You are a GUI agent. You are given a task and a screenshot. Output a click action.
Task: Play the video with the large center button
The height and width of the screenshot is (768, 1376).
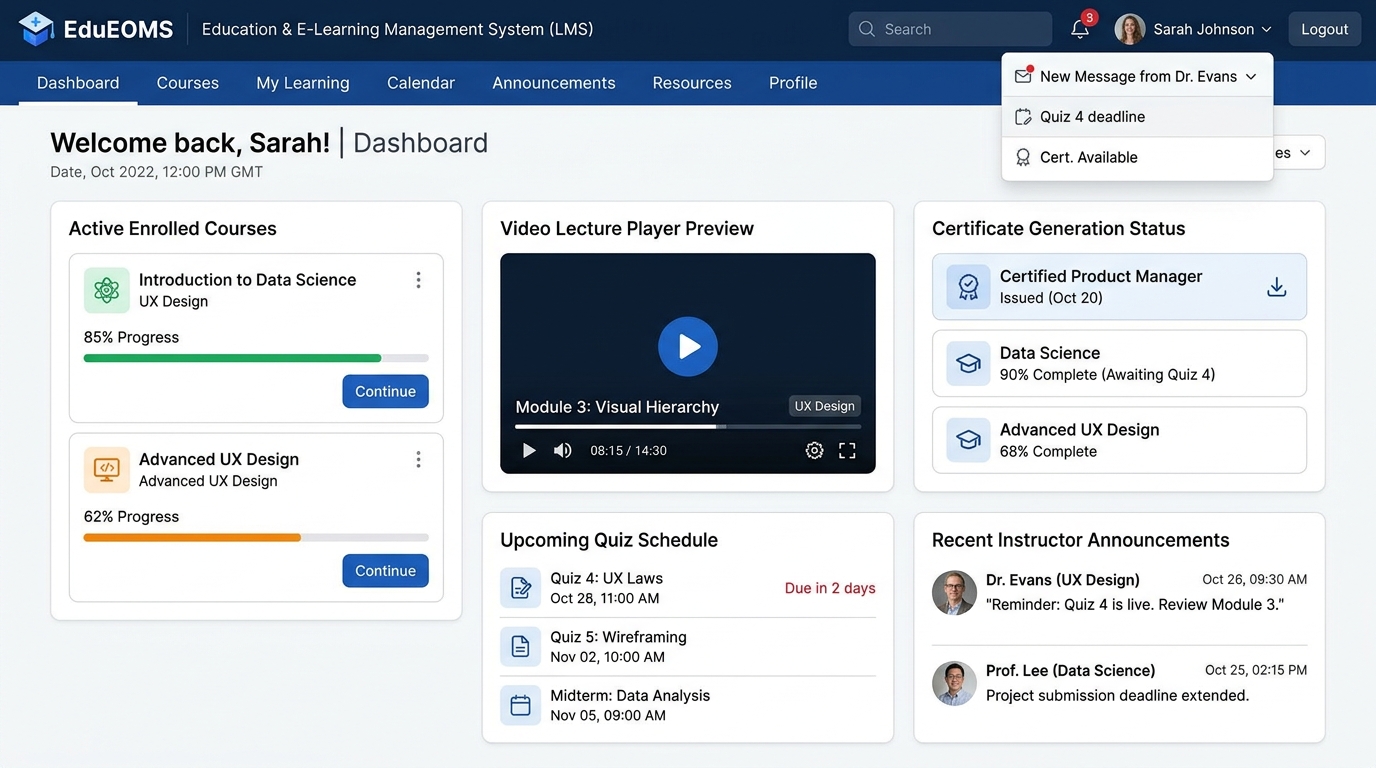[x=688, y=347]
